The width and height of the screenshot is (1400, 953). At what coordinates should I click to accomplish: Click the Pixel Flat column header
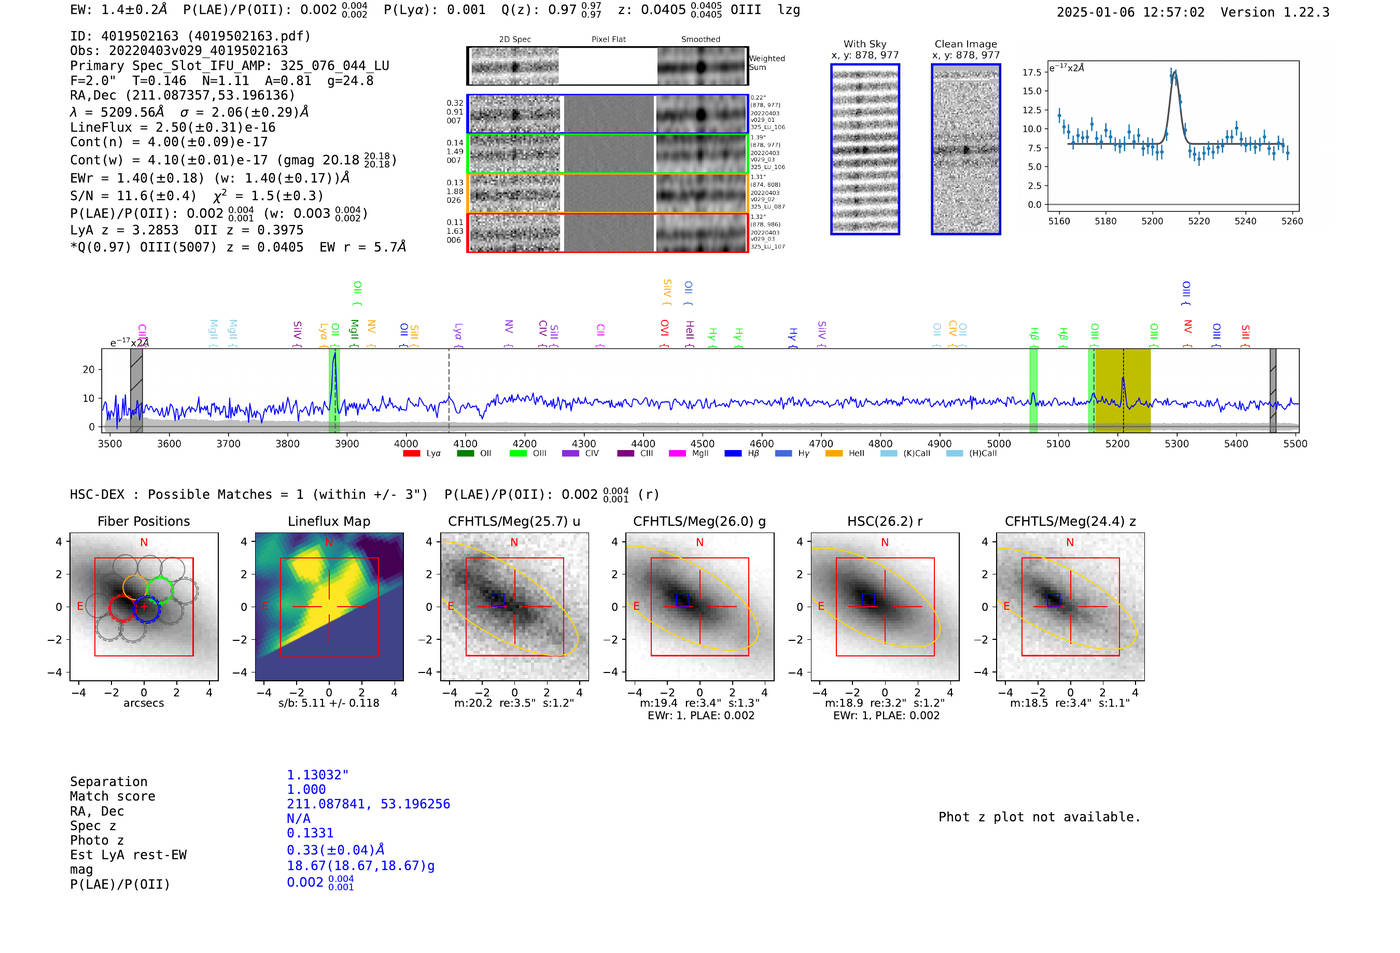[608, 40]
